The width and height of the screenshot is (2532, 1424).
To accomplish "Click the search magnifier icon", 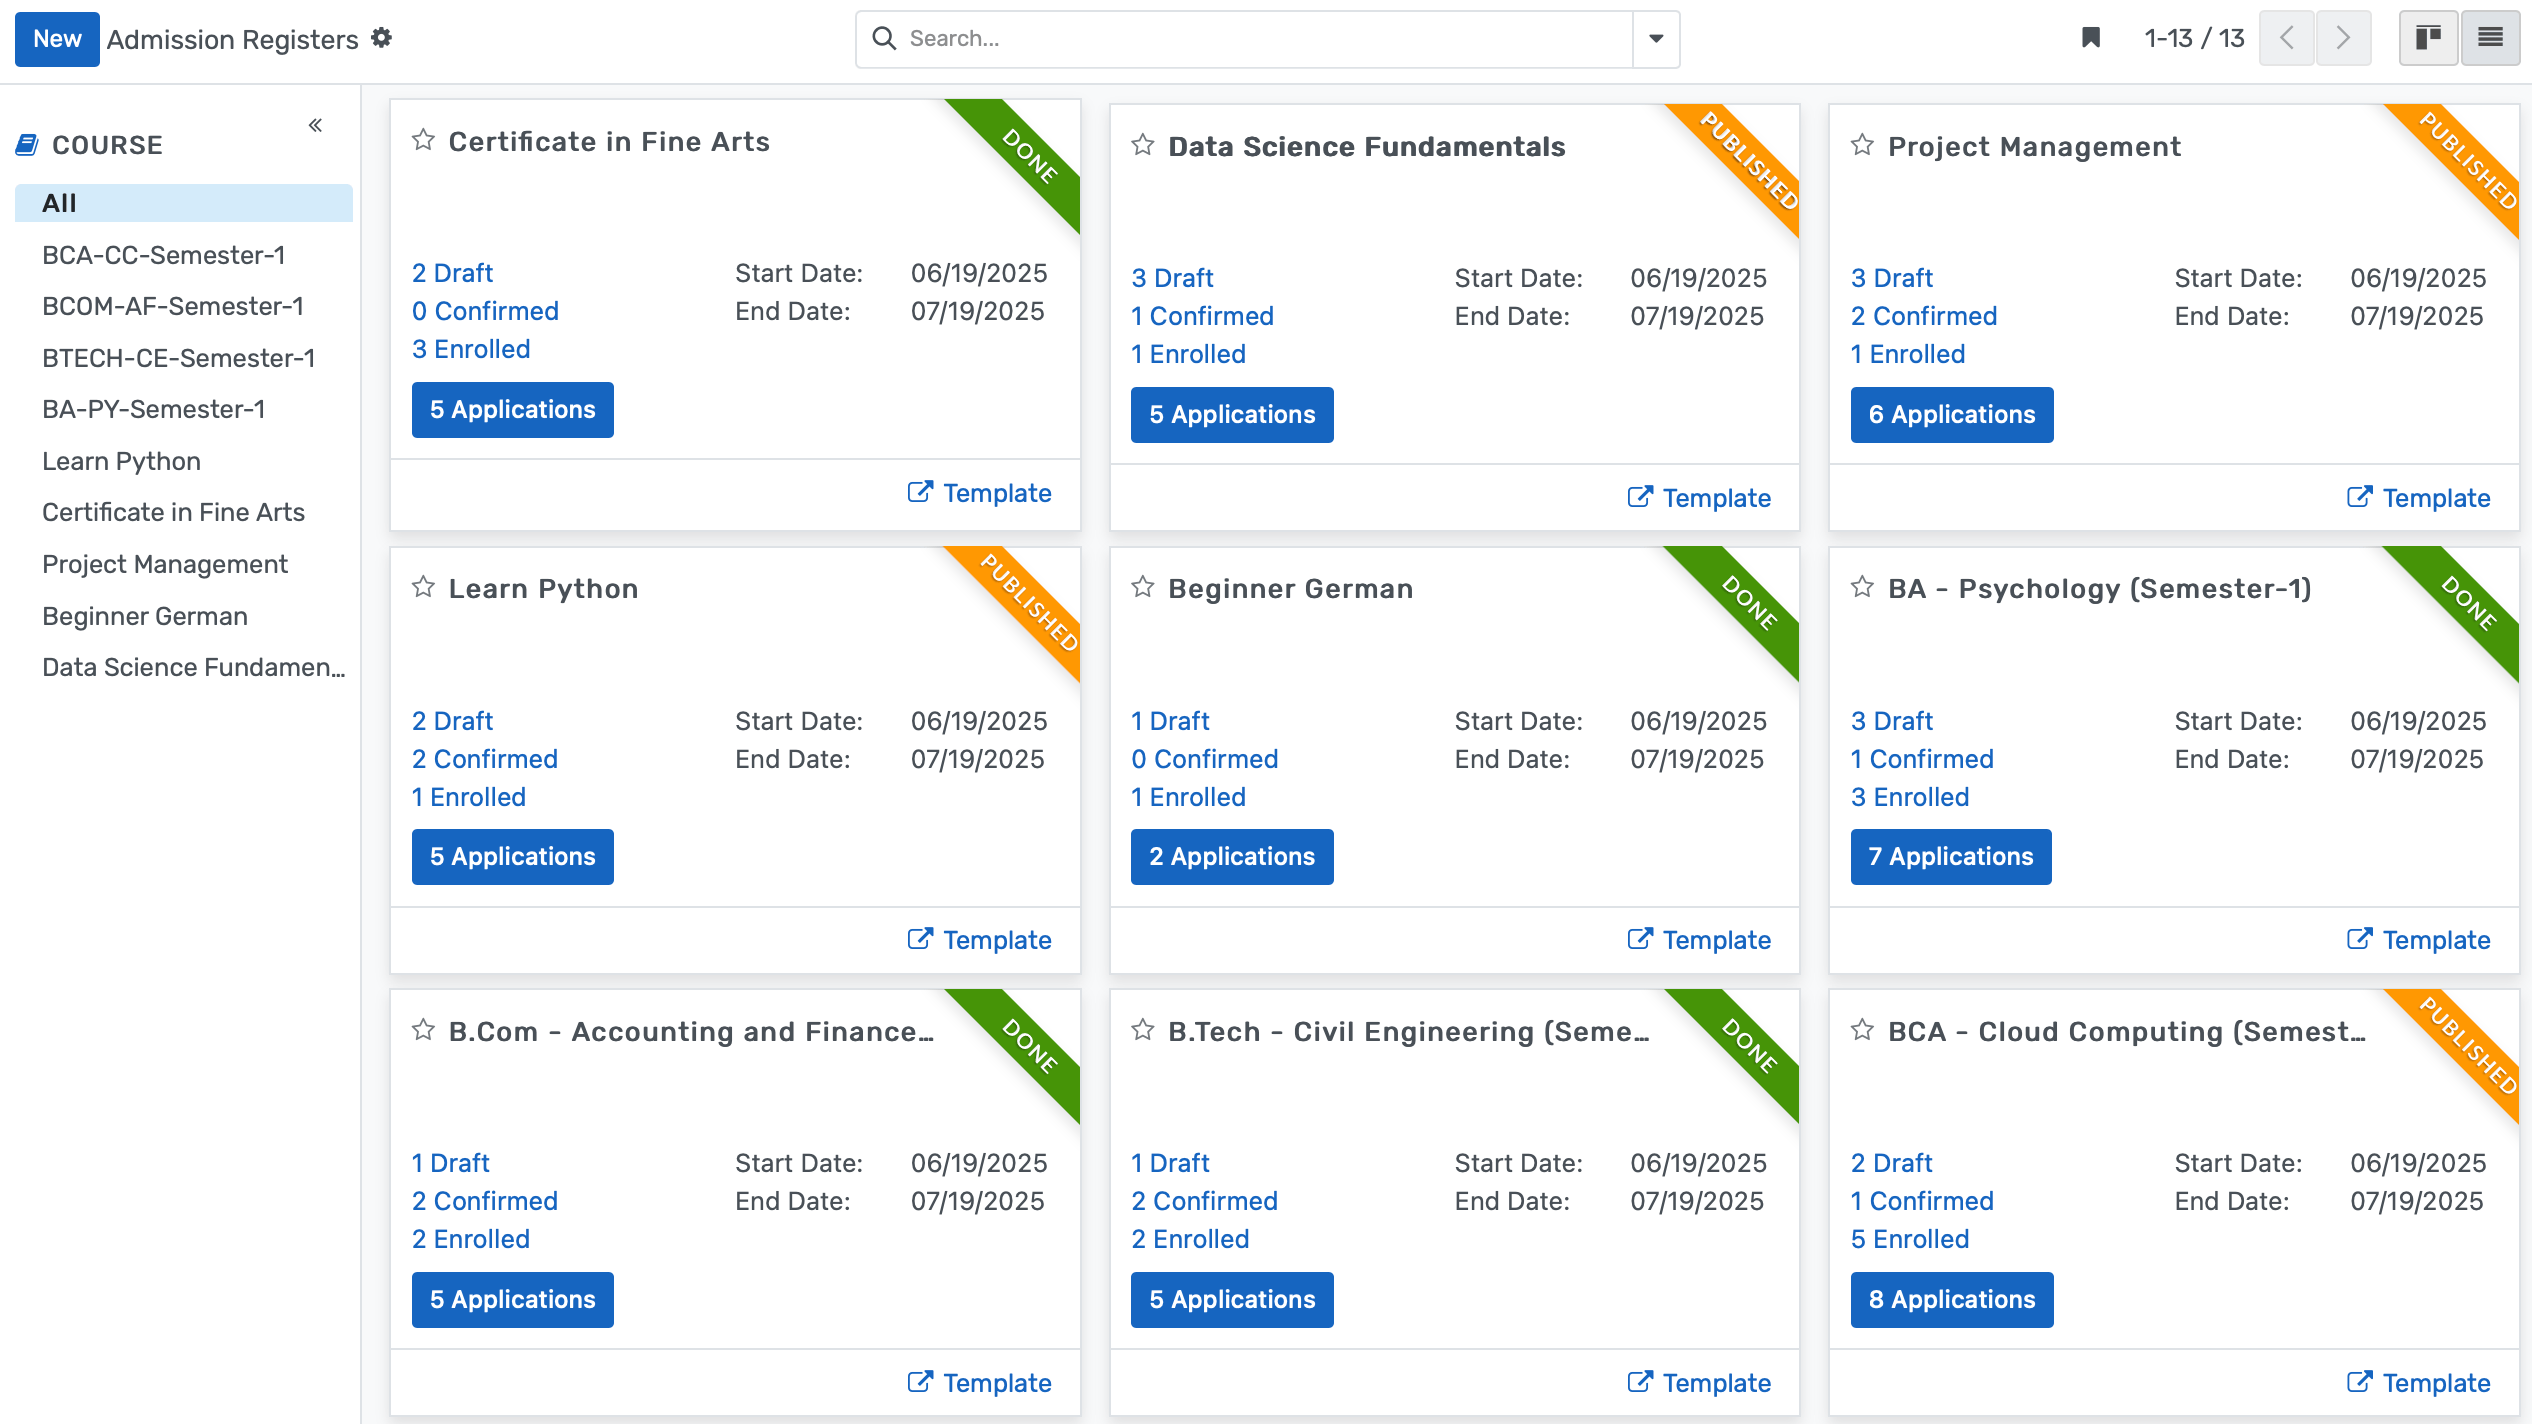I will (x=884, y=38).
